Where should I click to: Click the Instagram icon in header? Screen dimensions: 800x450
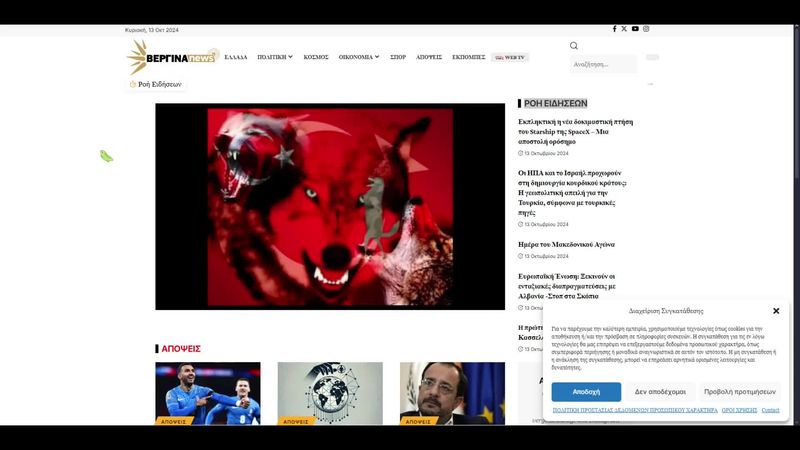click(646, 29)
